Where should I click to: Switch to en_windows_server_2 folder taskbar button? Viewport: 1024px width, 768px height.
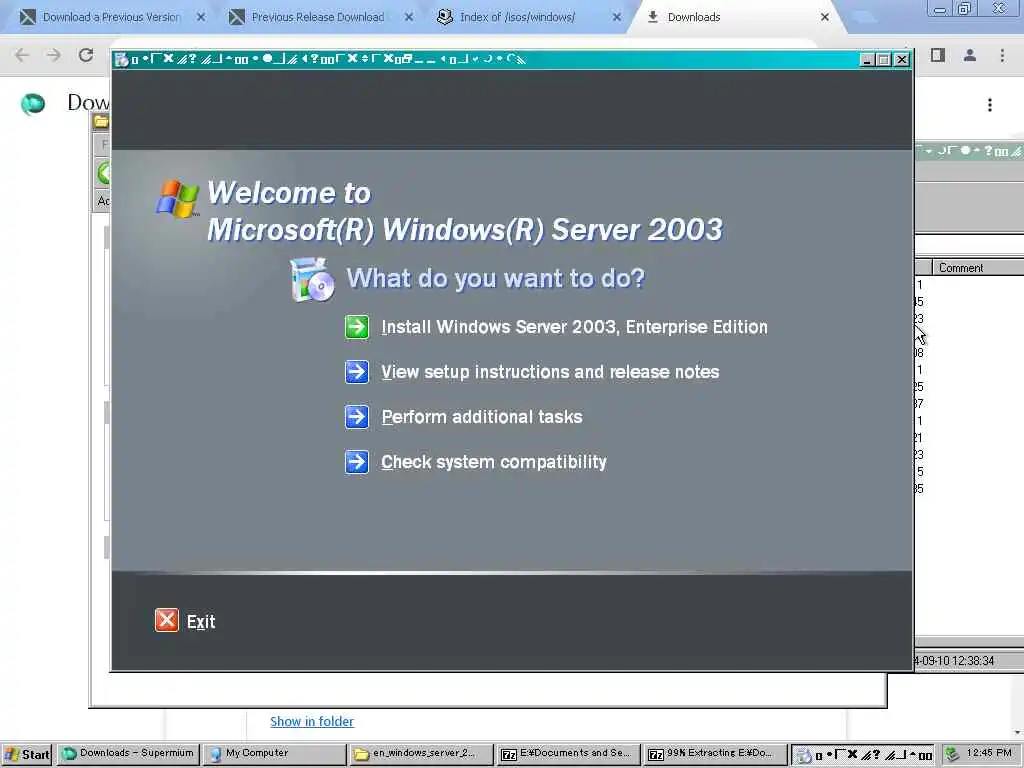tap(421, 754)
